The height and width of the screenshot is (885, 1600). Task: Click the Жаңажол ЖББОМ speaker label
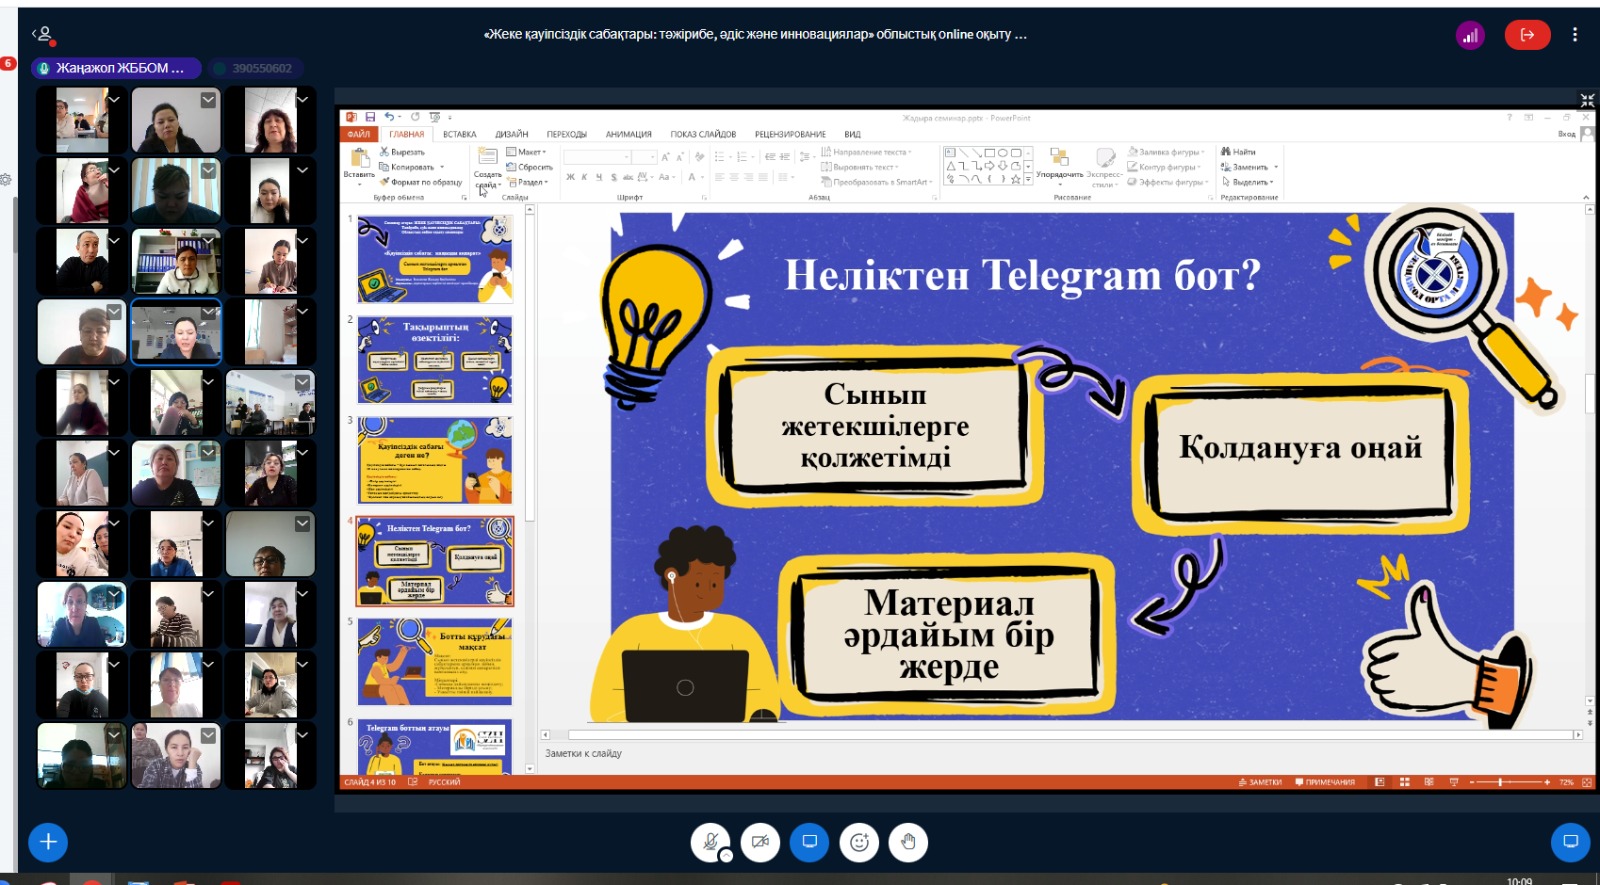click(x=117, y=68)
